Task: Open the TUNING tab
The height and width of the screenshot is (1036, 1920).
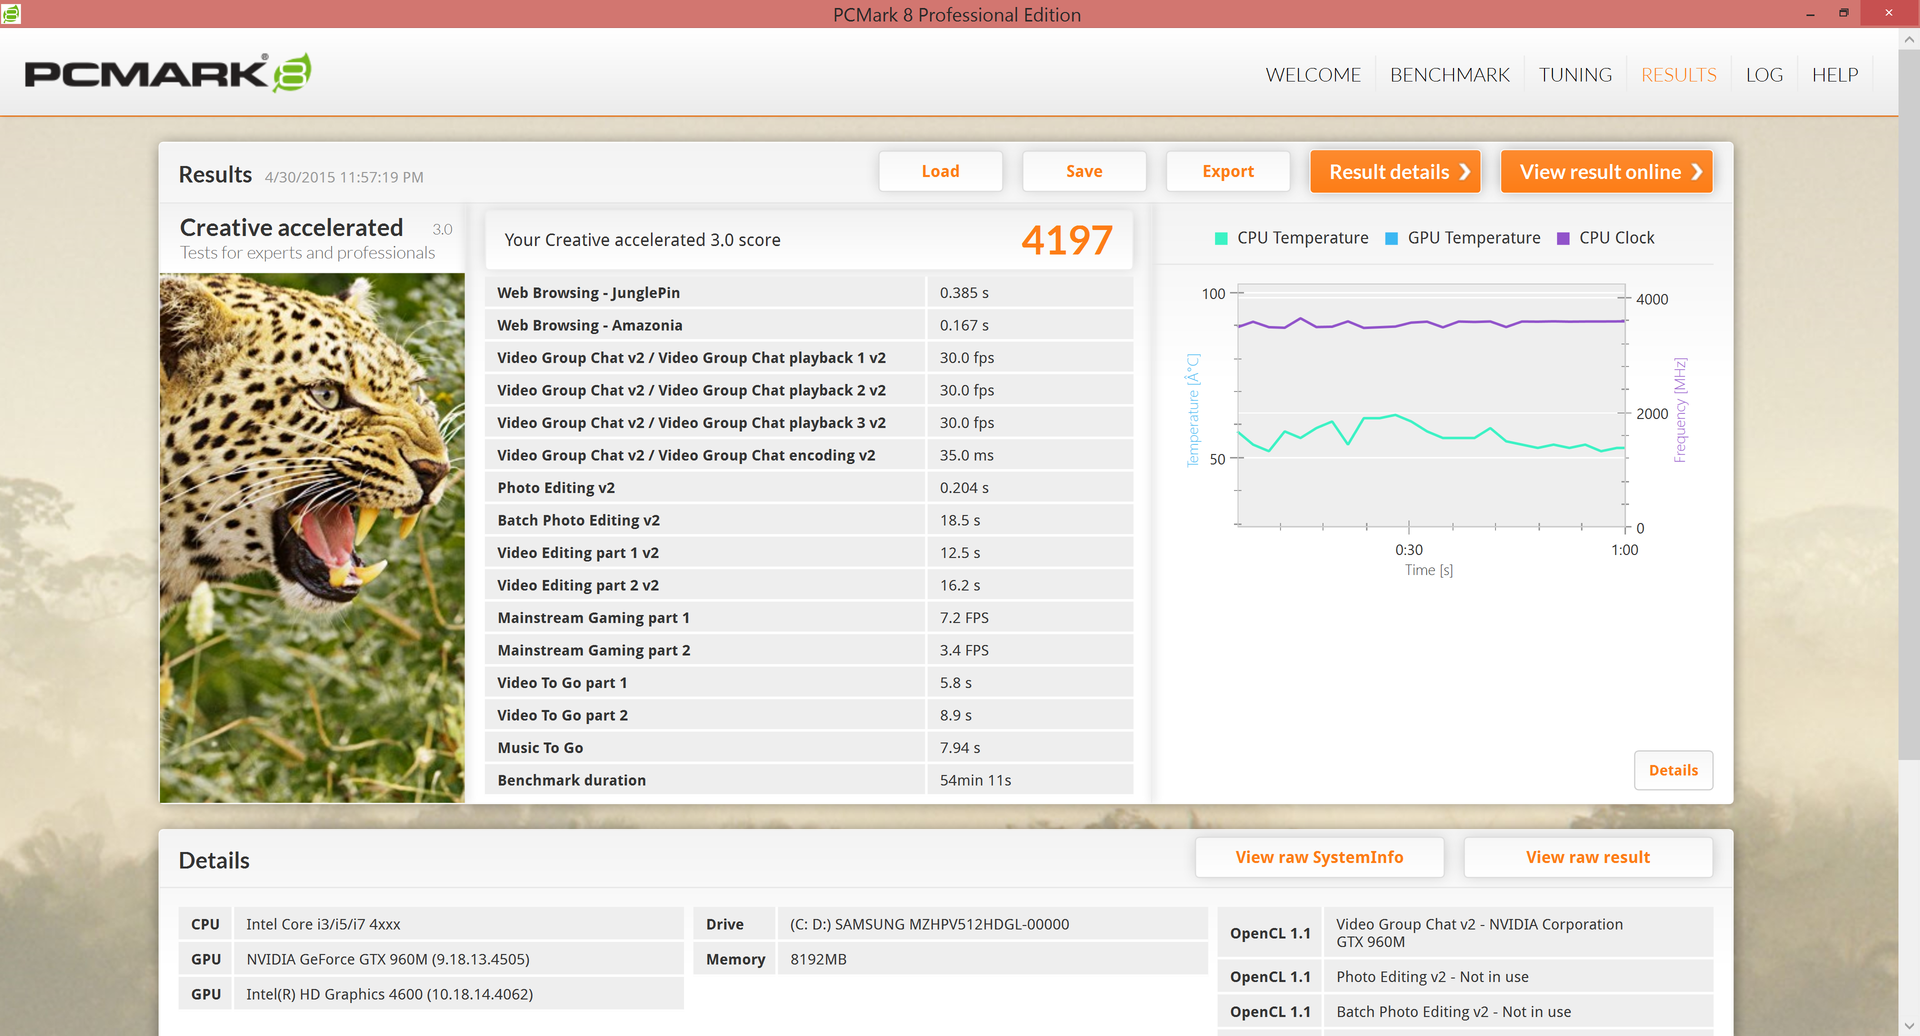Action: coord(1575,75)
